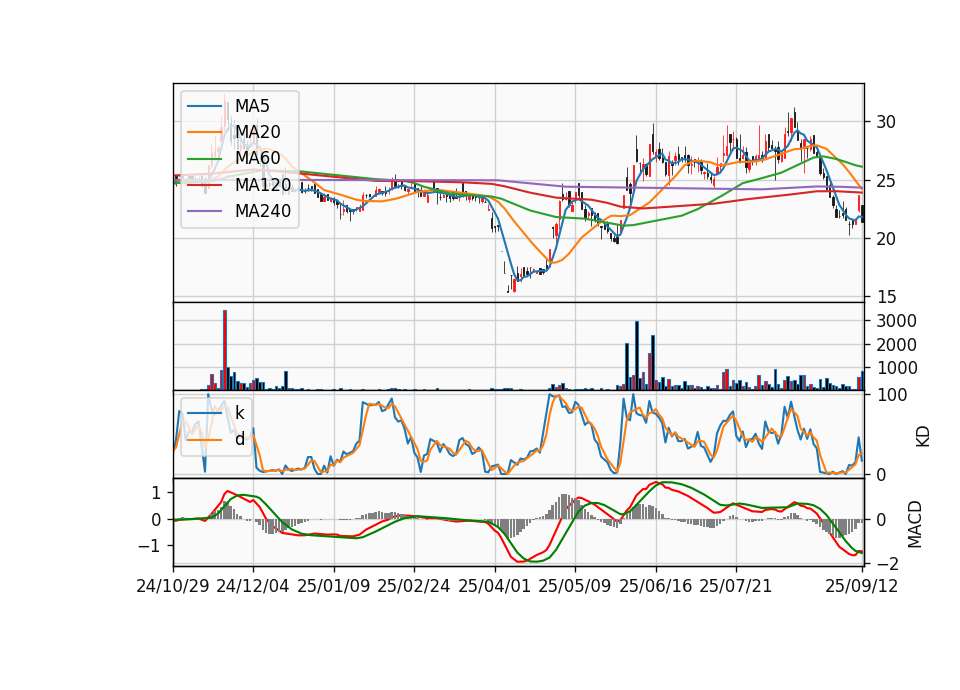
Task: Click the 24/10/29 date label
Action: [x=173, y=586]
